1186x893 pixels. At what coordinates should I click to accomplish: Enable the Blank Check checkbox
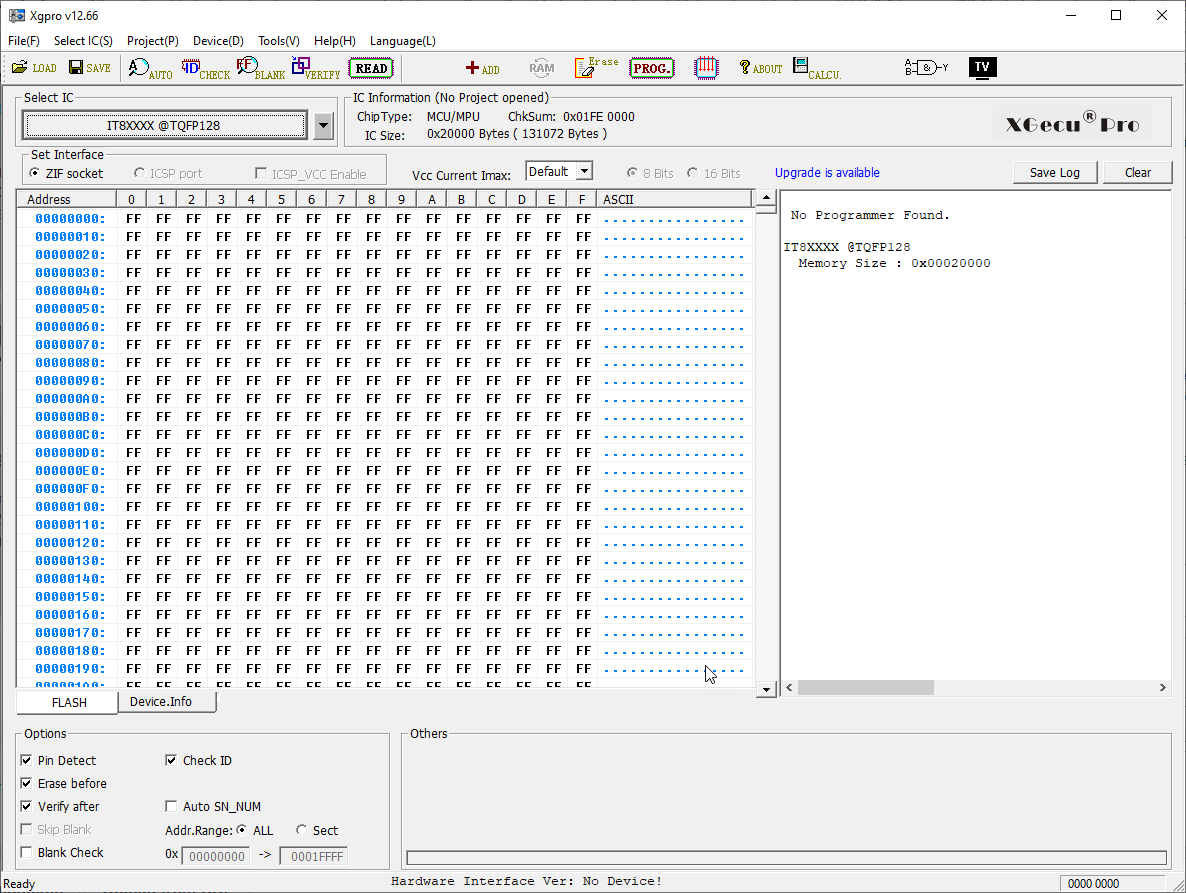point(27,853)
